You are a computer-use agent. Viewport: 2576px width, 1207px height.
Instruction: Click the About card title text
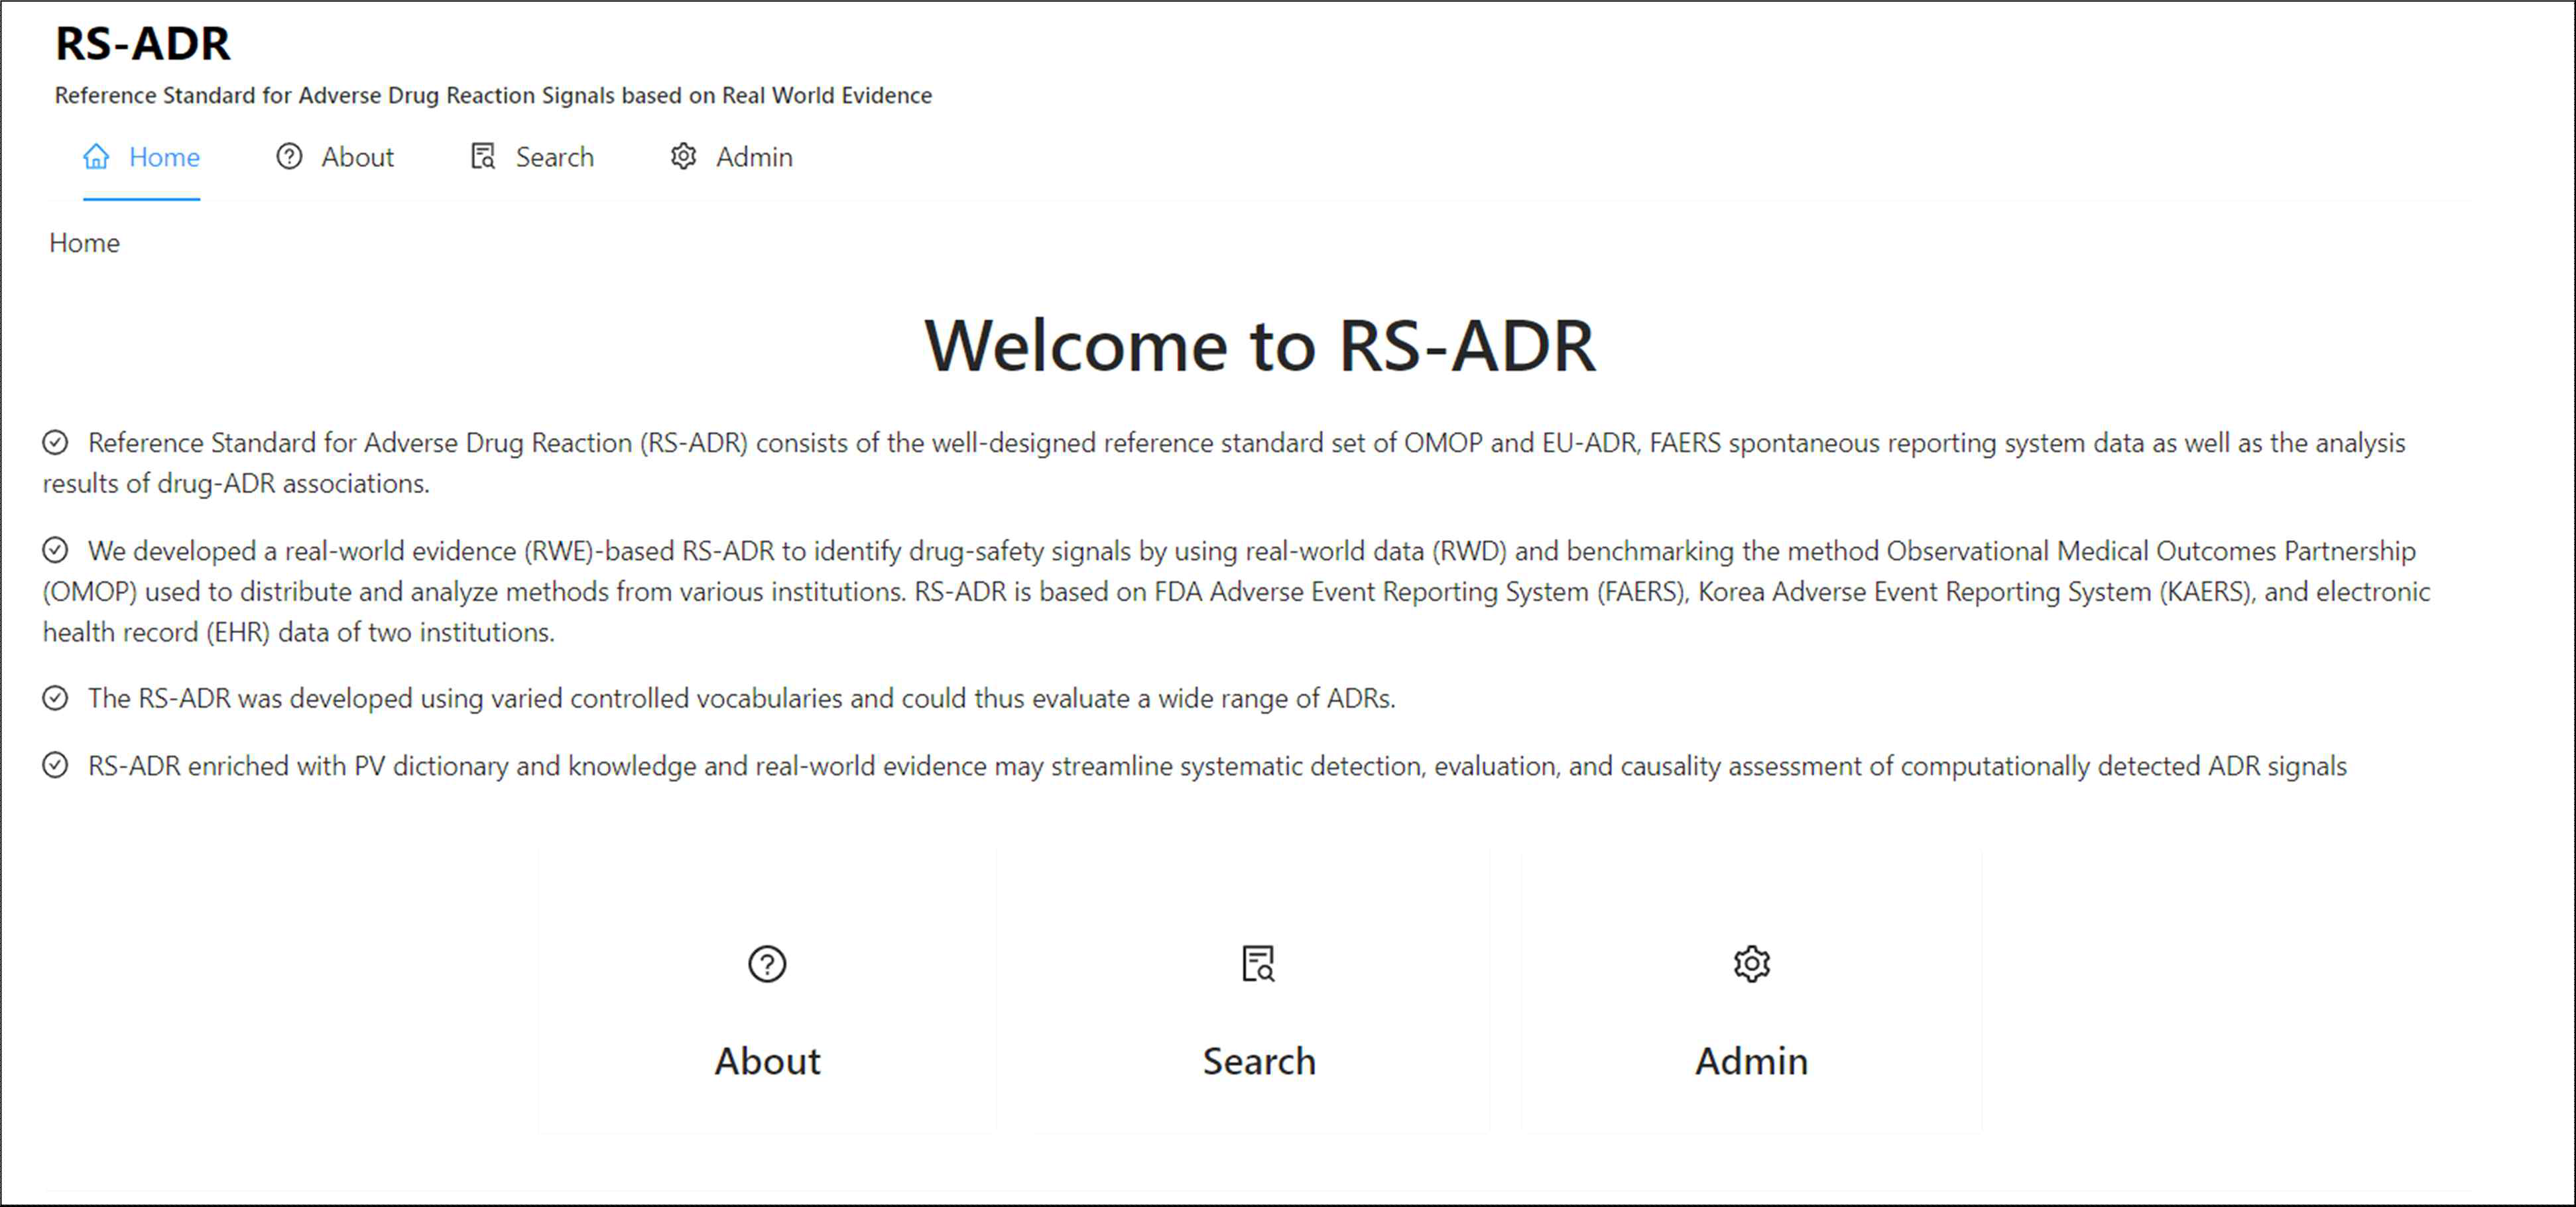(x=767, y=1061)
